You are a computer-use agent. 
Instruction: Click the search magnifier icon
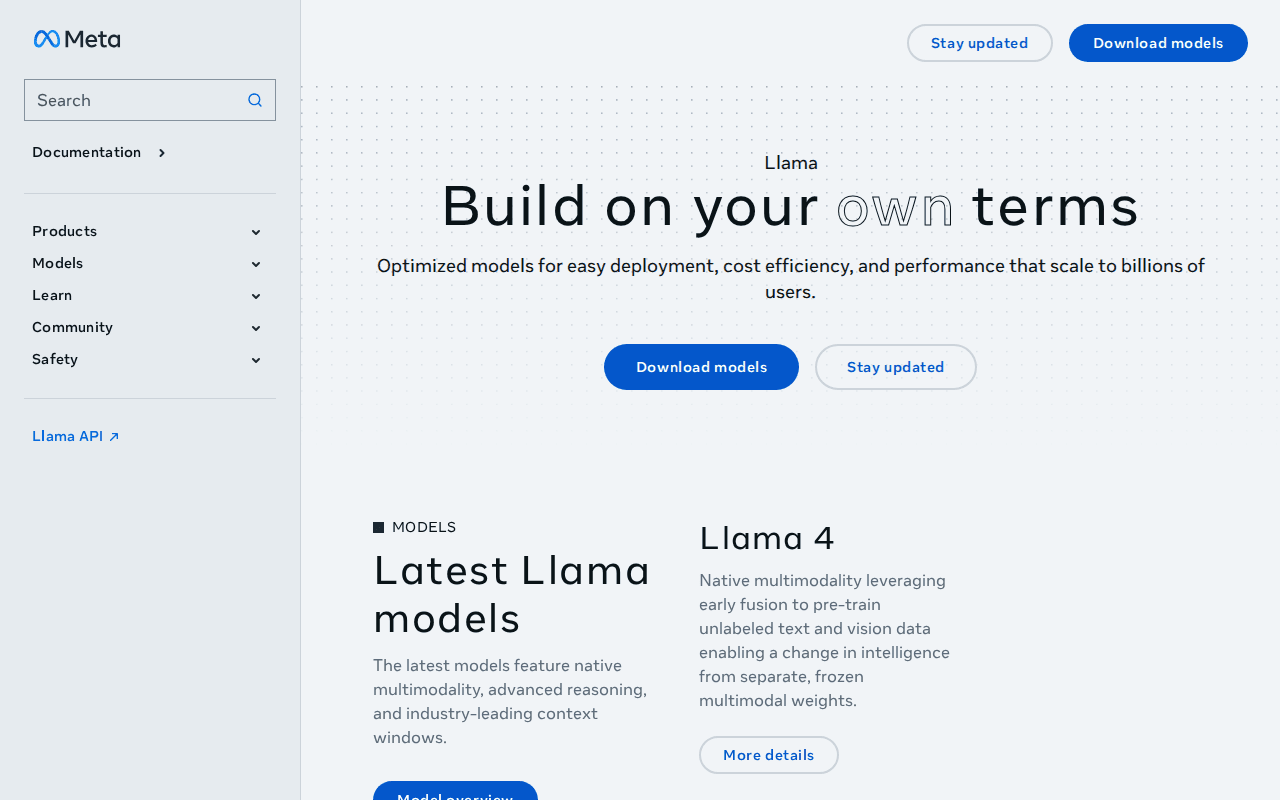pyautogui.click(x=255, y=100)
